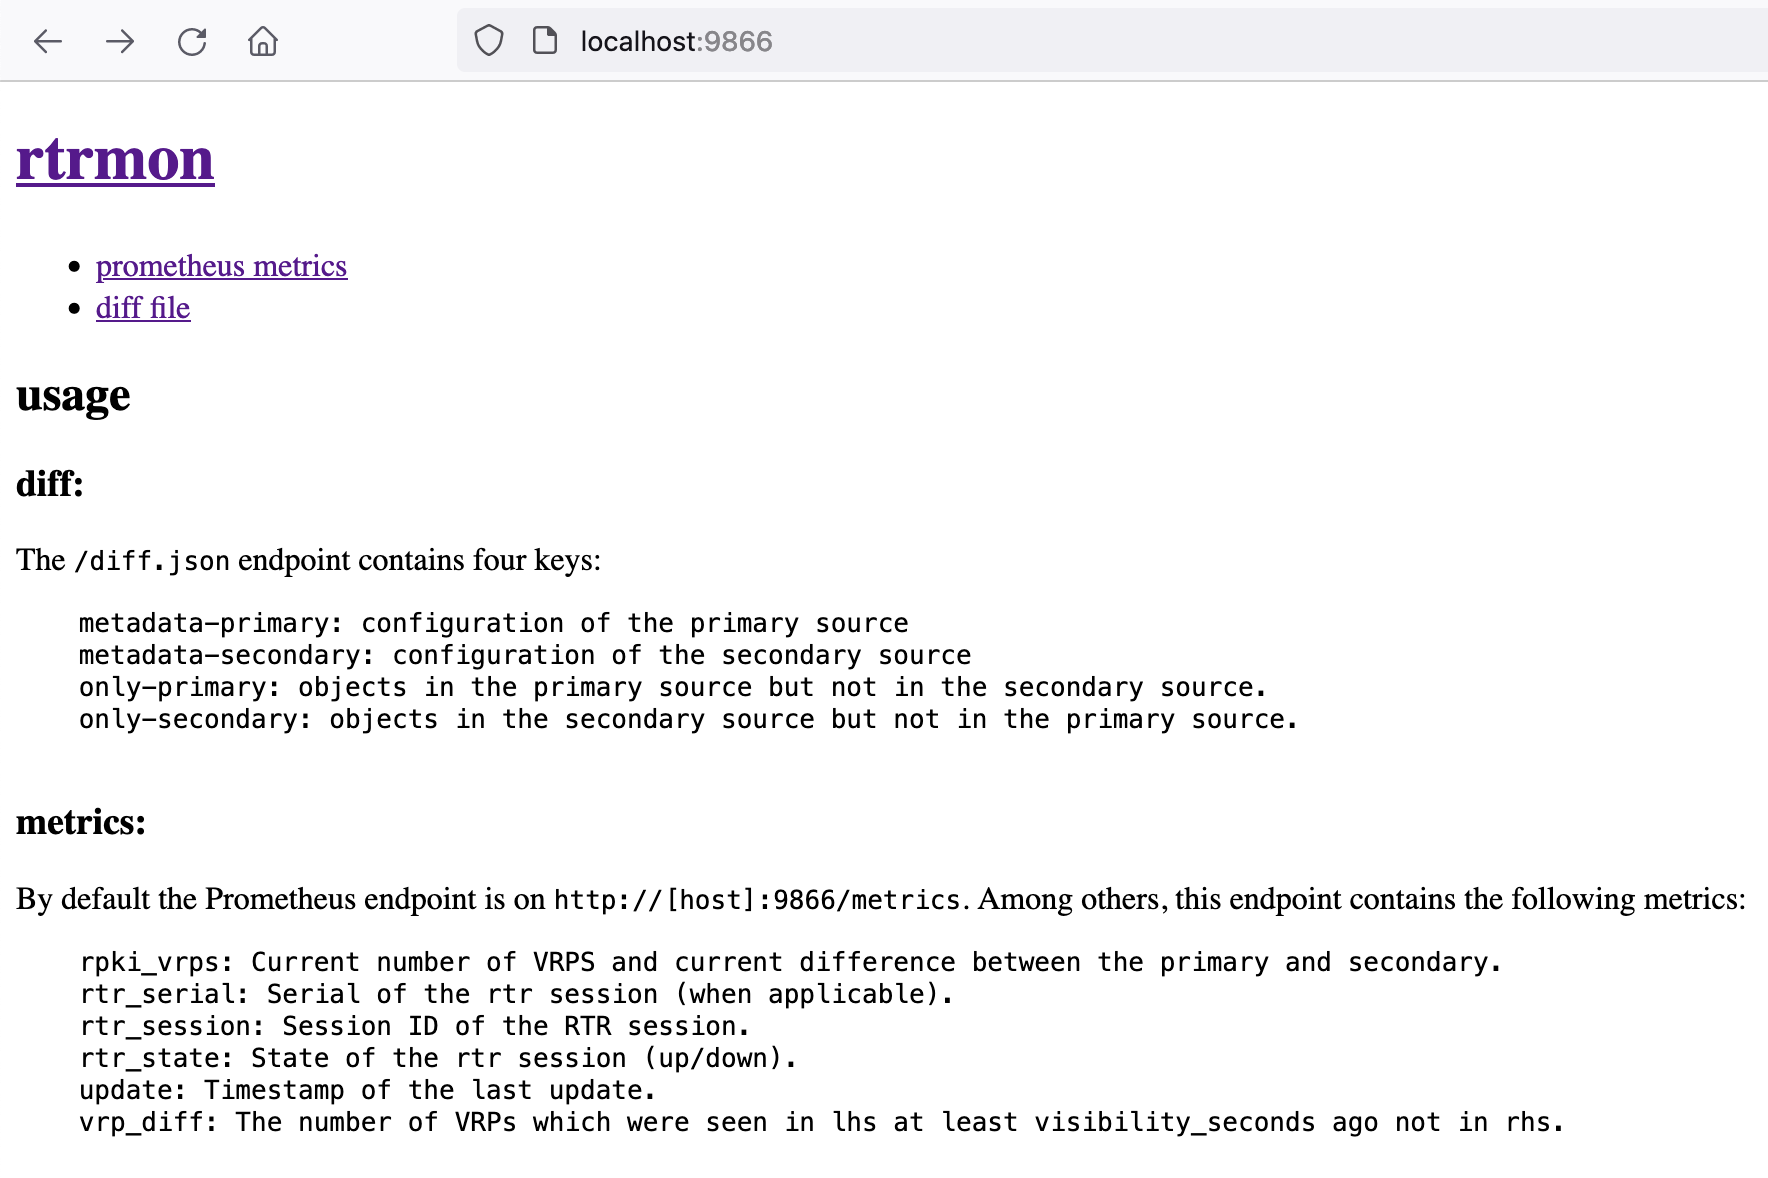1768x1178 pixels.
Task: Refresh the current page
Action: [192, 41]
